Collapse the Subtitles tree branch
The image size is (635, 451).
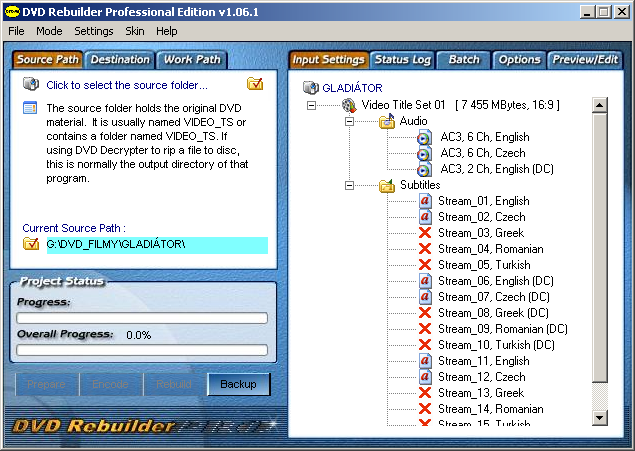pos(349,185)
